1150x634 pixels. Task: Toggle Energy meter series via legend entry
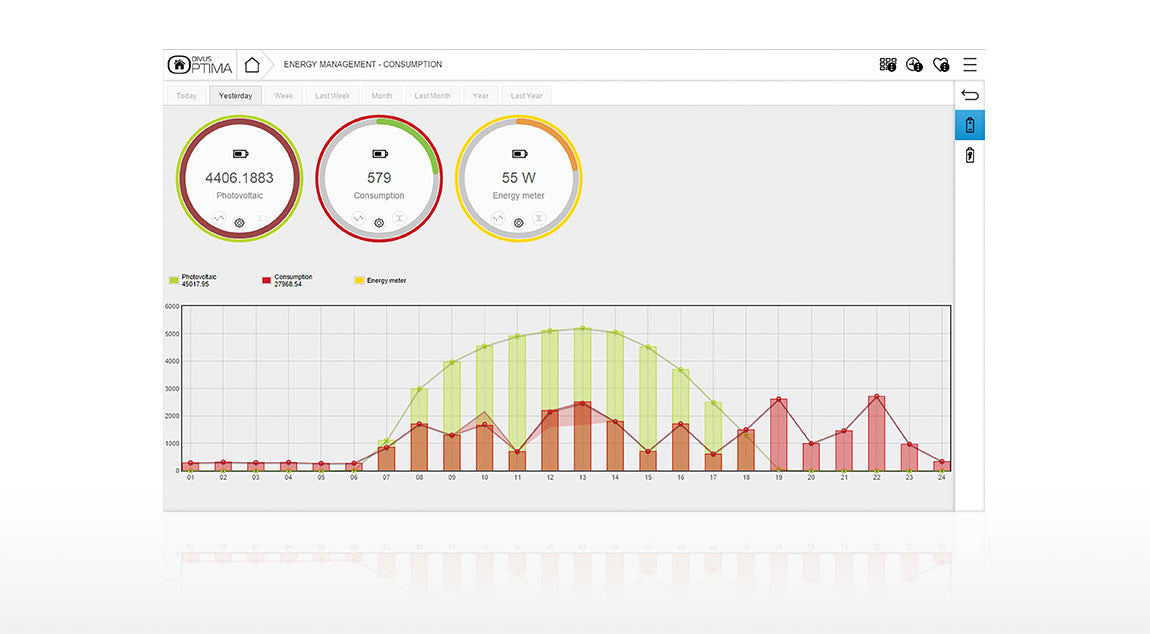pos(380,280)
